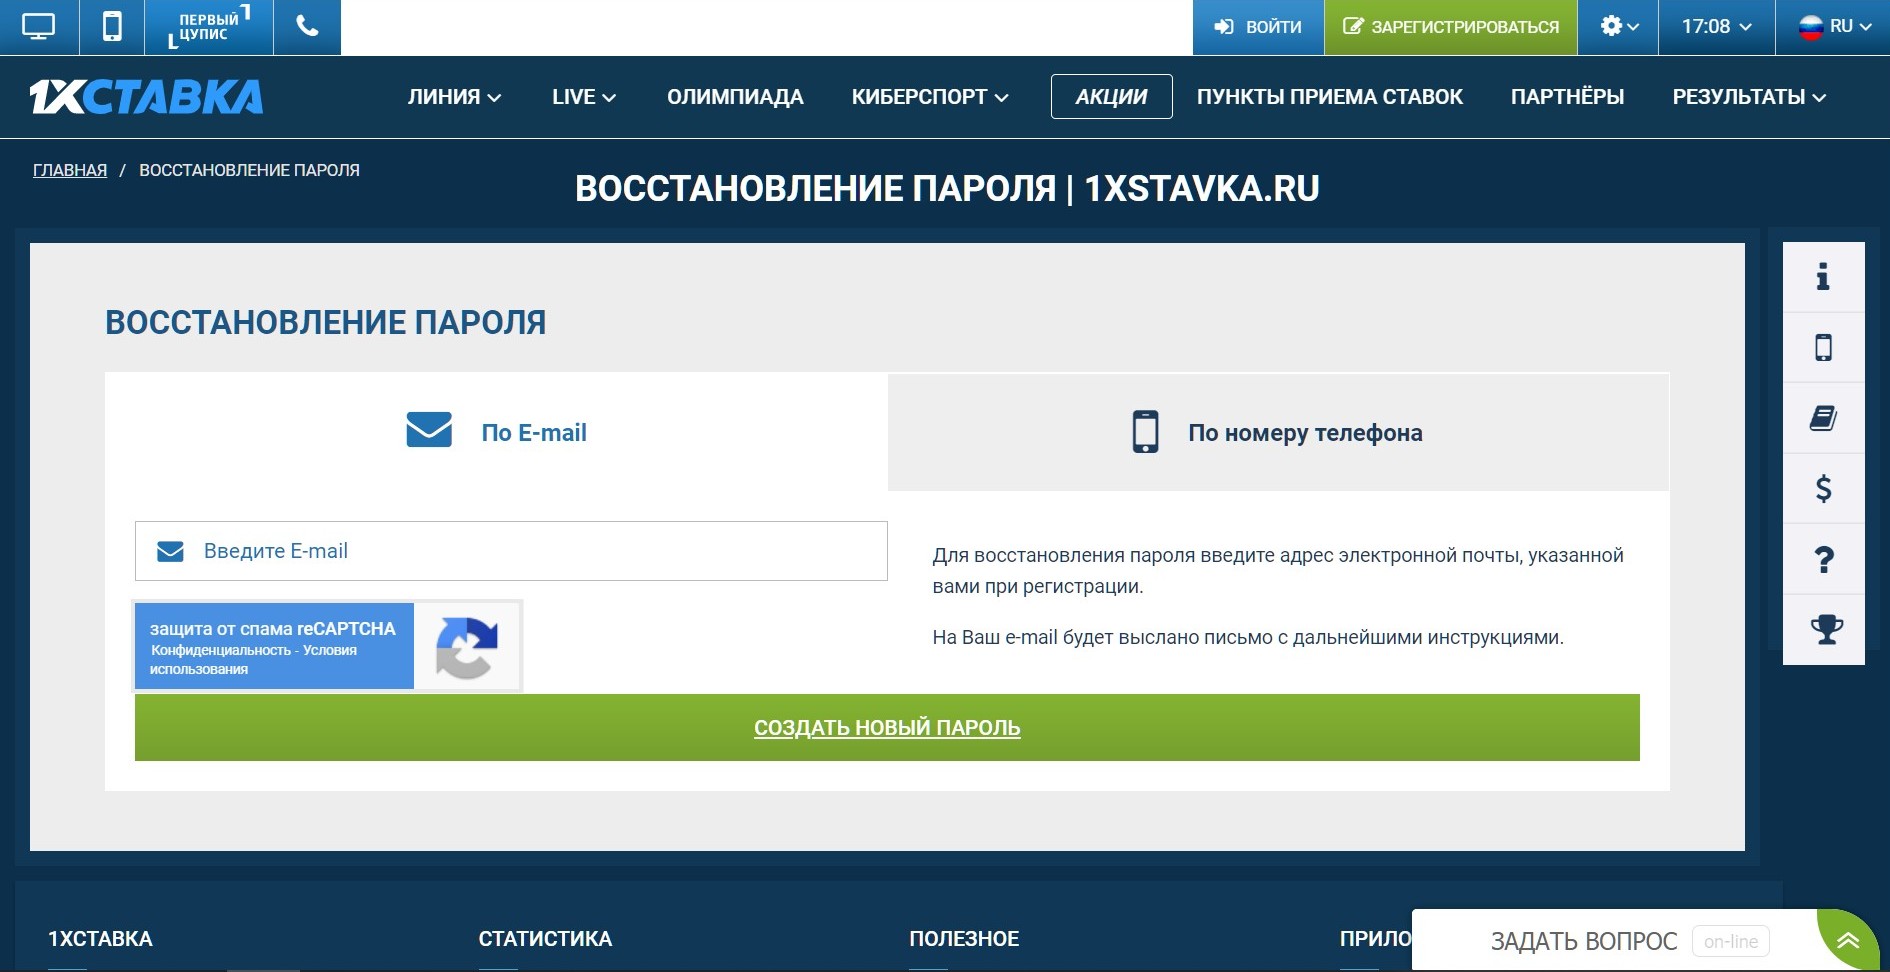
Task: Click the desktop version monitor icon
Action: [x=38, y=27]
